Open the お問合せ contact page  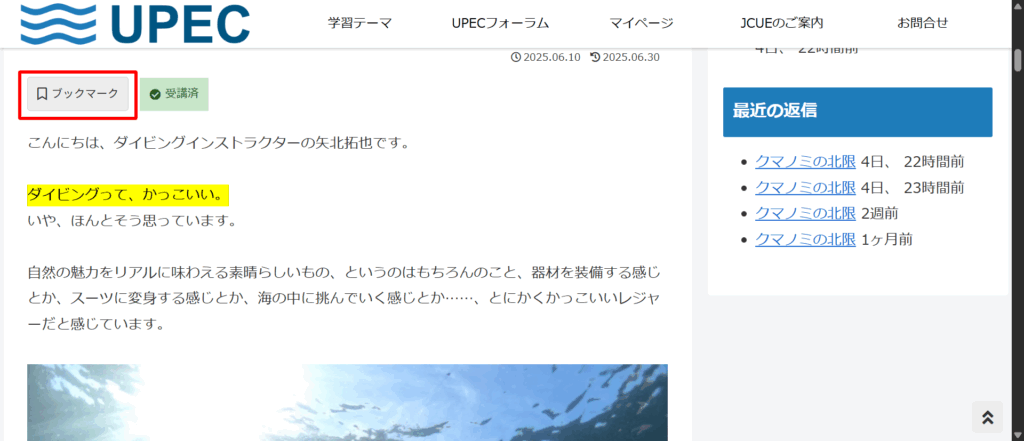coord(922,24)
